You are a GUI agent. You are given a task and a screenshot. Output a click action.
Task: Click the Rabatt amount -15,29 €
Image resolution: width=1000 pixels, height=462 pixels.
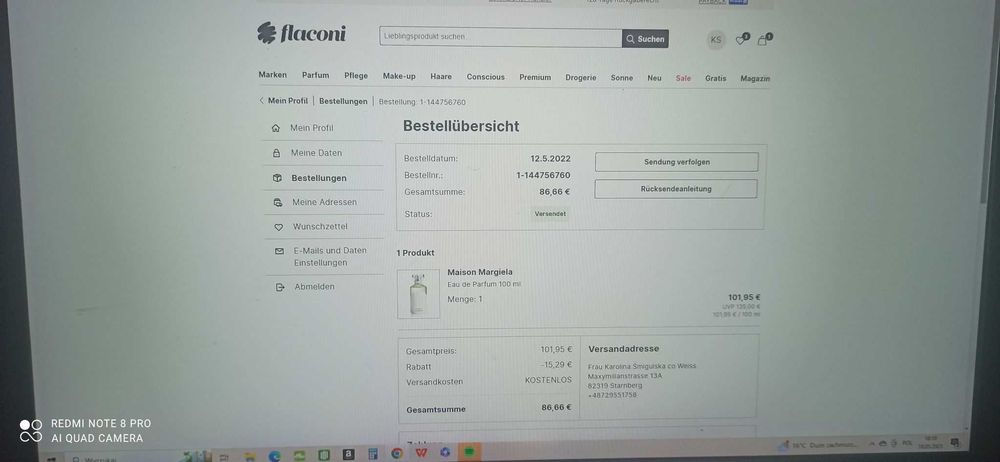coord(556,365)
